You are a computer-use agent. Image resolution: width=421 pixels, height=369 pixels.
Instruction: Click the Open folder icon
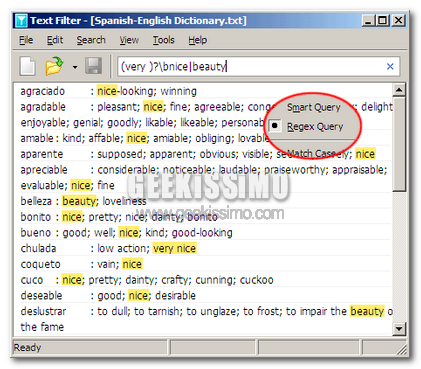pos(54,66)
